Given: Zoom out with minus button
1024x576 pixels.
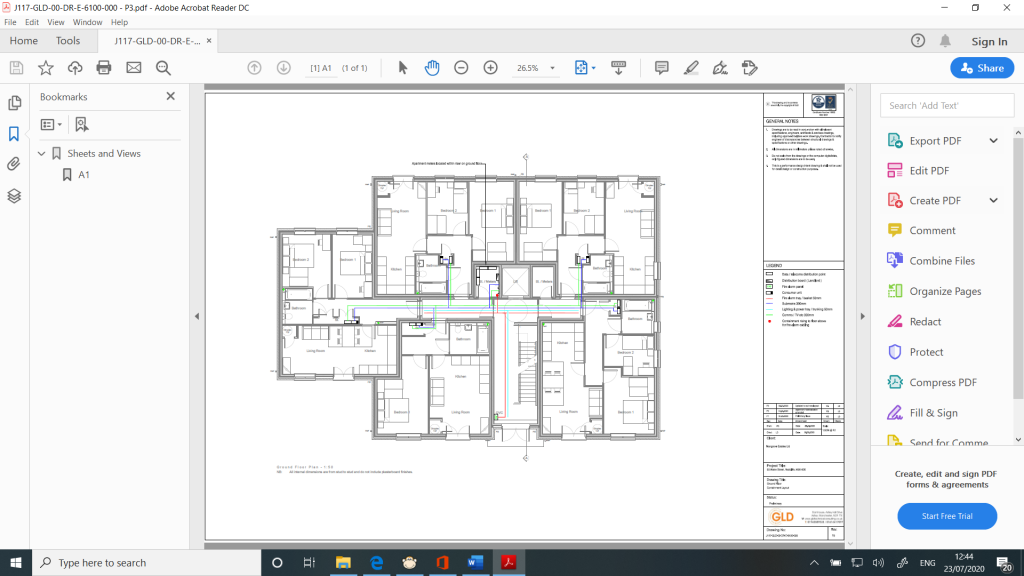Looking at the screenshot, I should tap(461, 68).
